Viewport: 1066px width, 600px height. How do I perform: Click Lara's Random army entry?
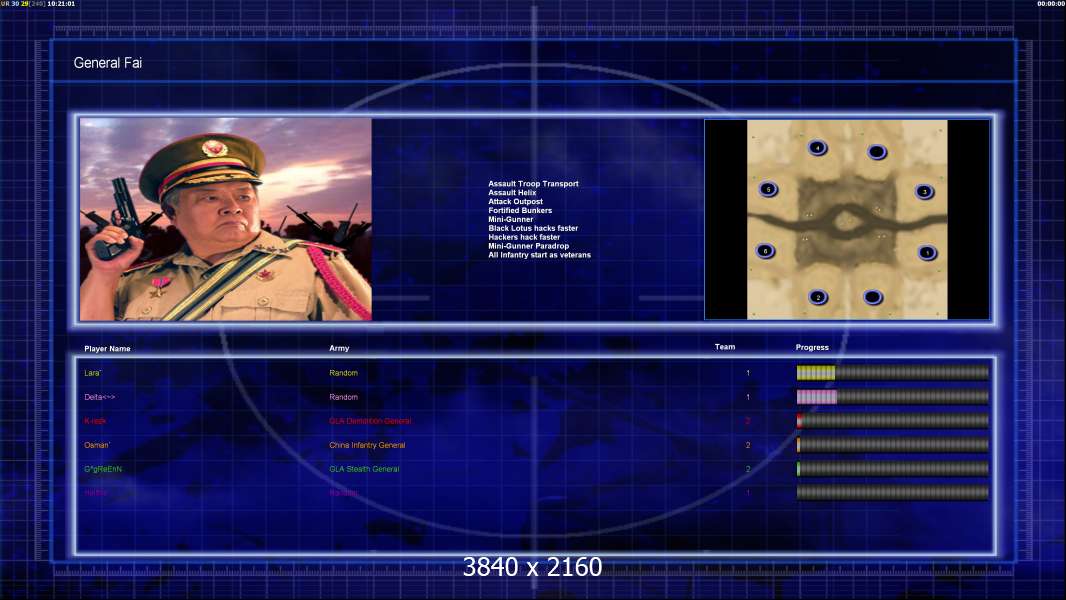(x=343, y=373)
